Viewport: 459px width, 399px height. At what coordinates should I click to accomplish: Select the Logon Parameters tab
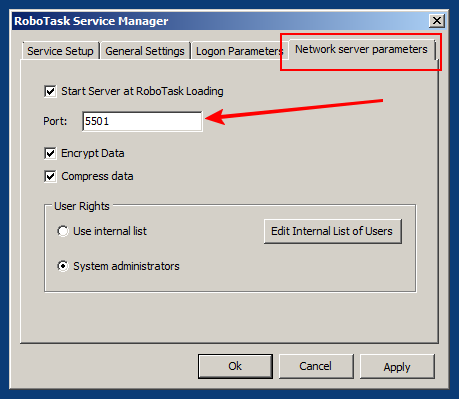click(x=239, y=51)
